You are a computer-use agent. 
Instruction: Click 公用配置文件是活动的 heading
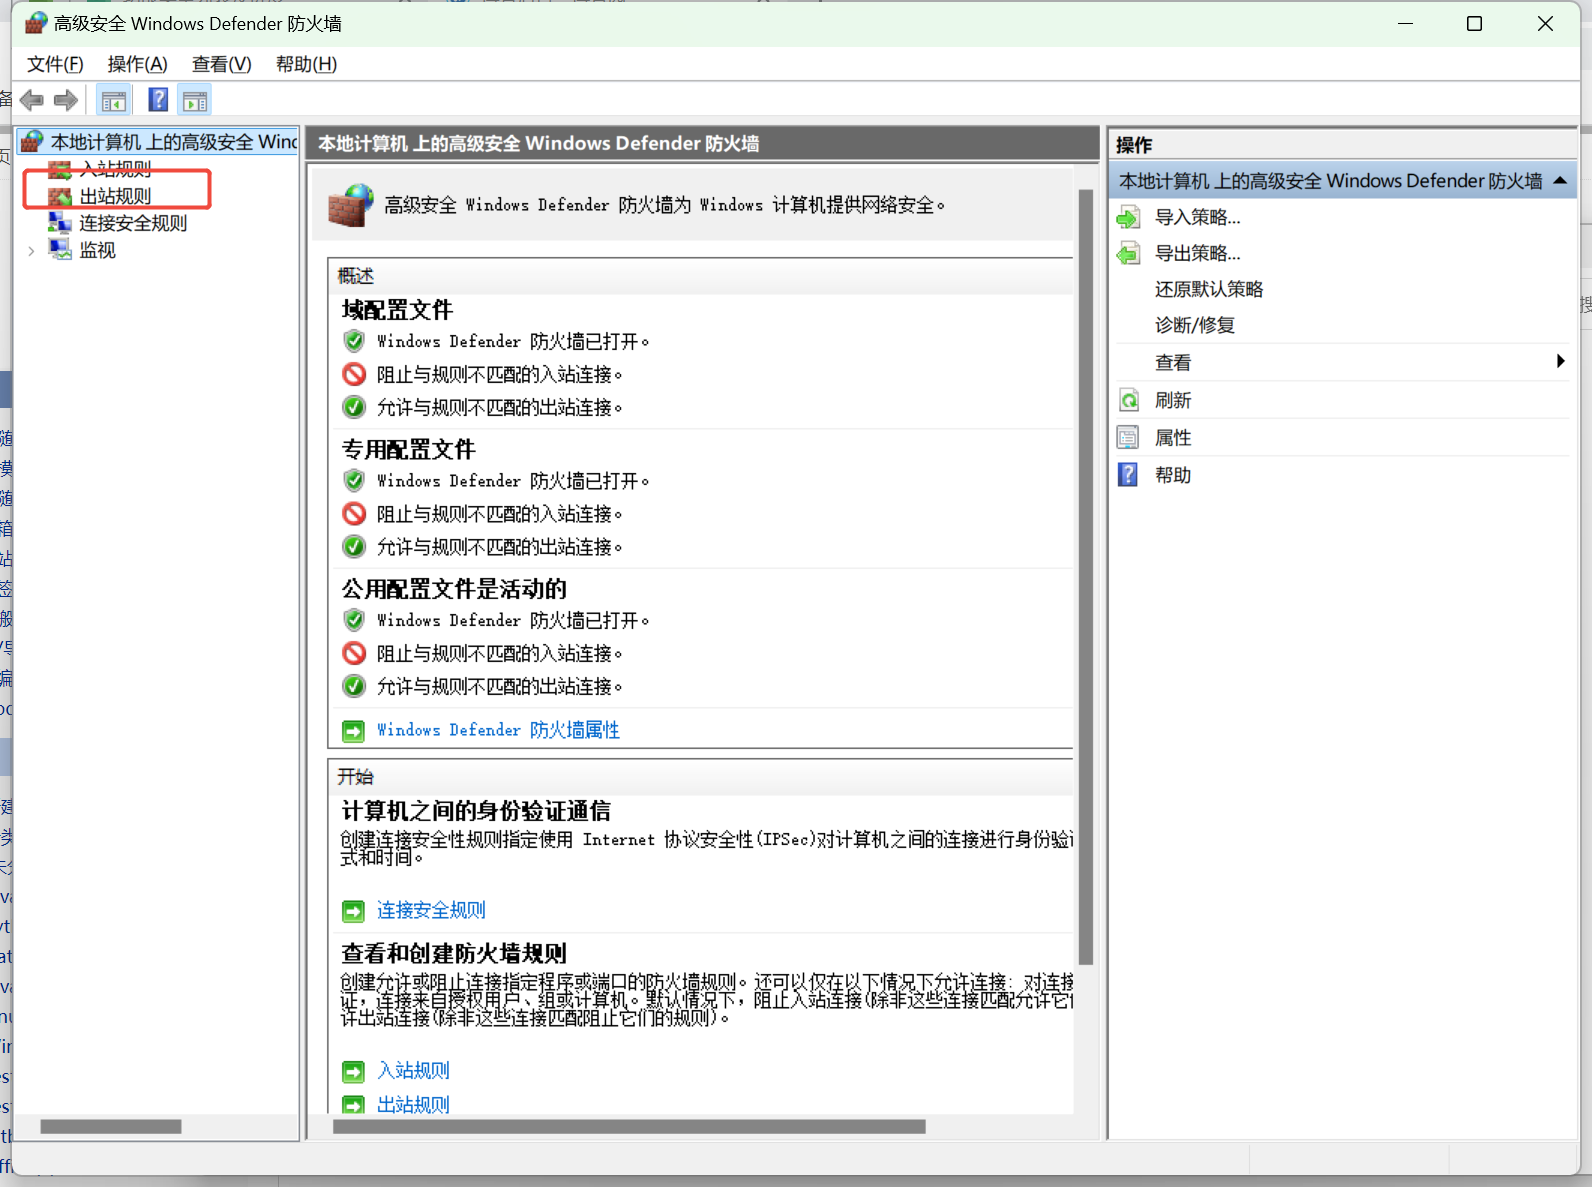pos(454,589)
